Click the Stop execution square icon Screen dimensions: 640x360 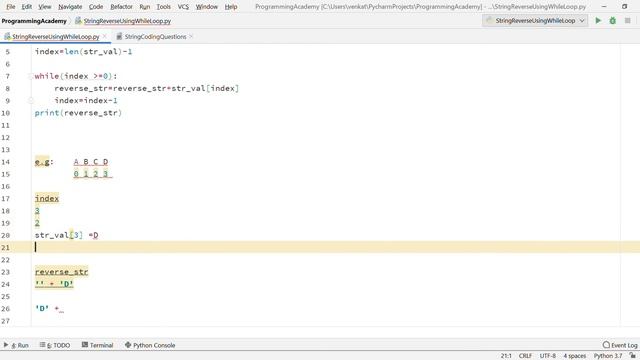[627, 20]
